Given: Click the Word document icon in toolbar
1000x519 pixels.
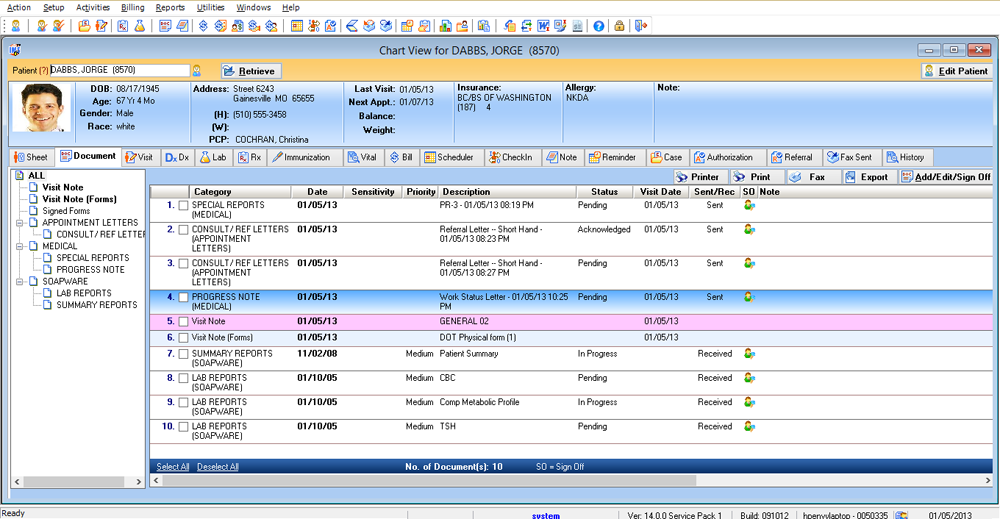Looking at the screenshot, I should (543, 26).
